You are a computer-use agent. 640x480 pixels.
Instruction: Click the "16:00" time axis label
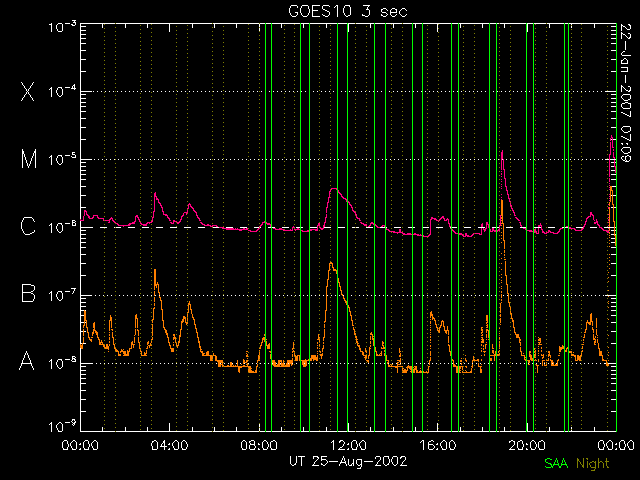tap(438, 445)
